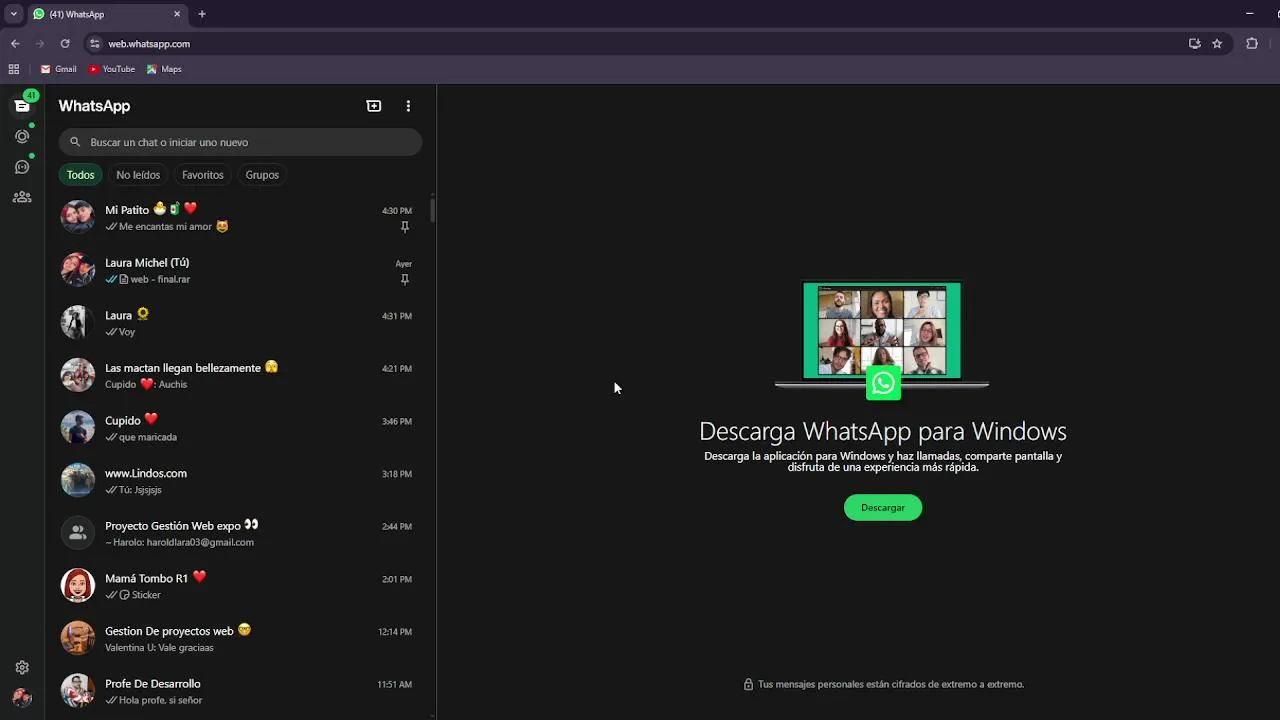Click the 'Me encantas mi amor' message preview
Image resolution: width=1280 pixels, height=720 pixels.
[166, 227]
